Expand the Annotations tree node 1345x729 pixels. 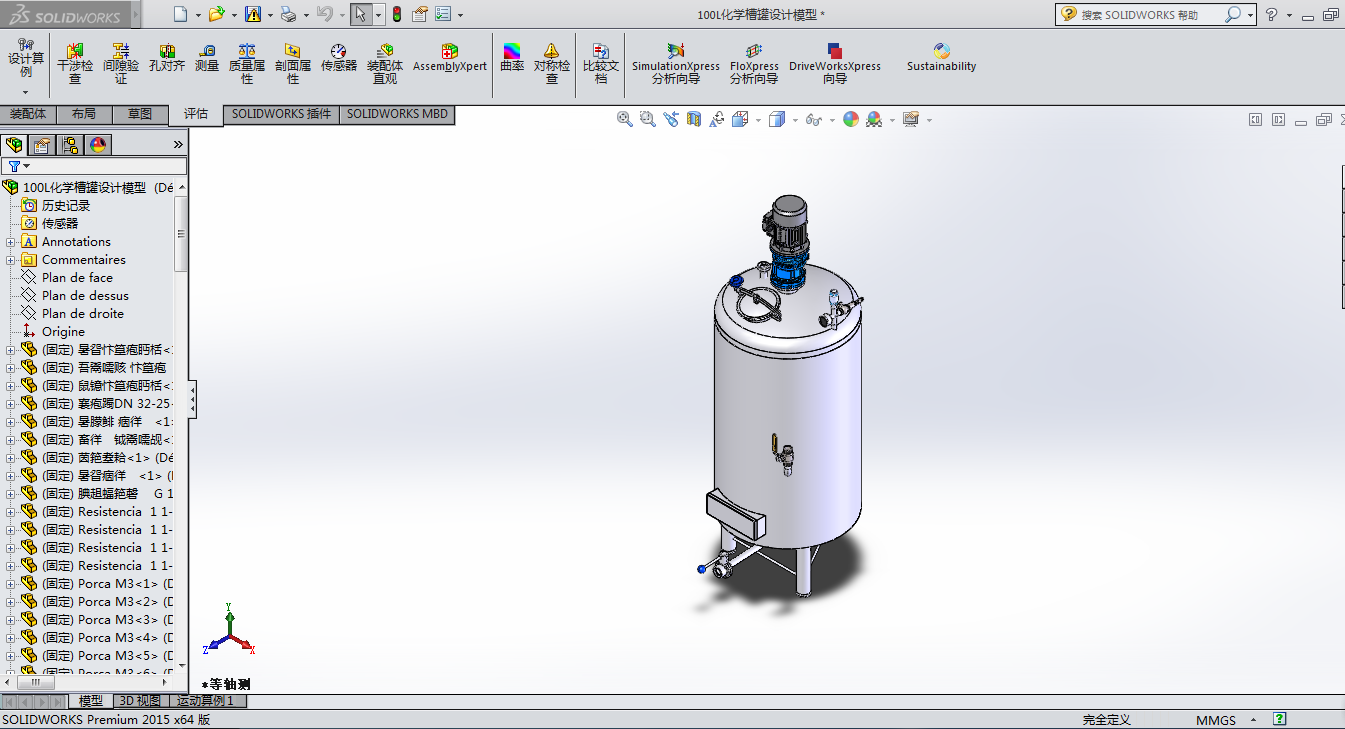pos(11,242)
